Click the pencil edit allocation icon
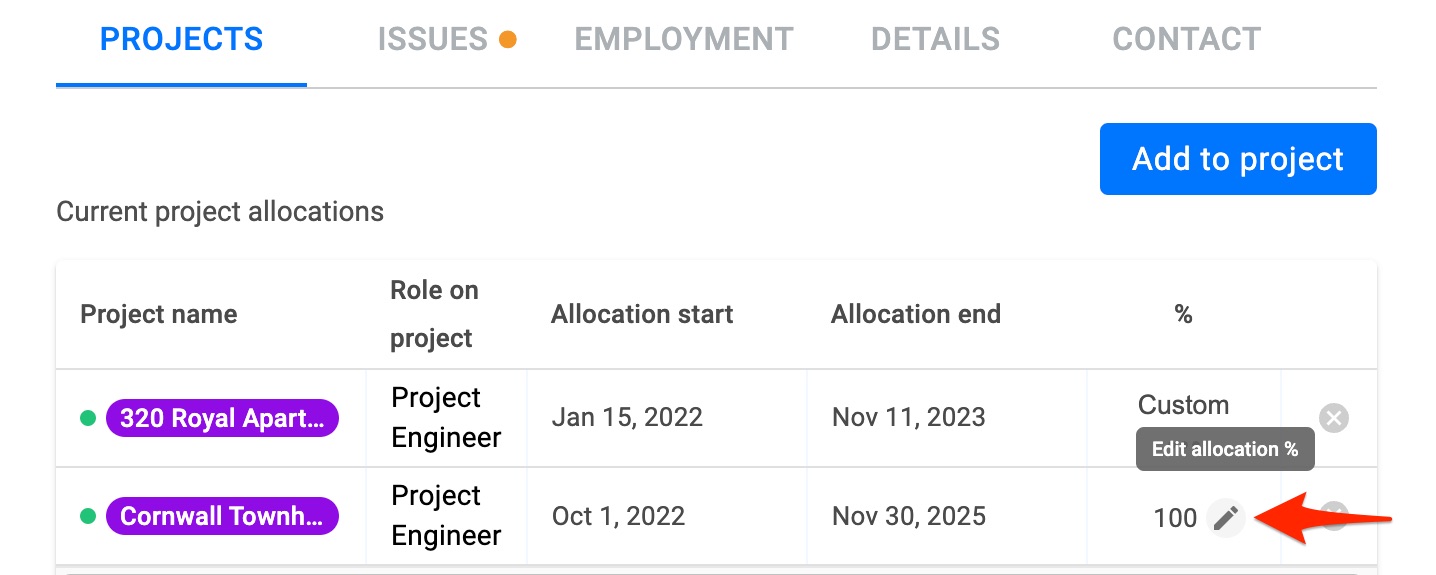The image size is (1436, 575). (x=1226, y=518)
